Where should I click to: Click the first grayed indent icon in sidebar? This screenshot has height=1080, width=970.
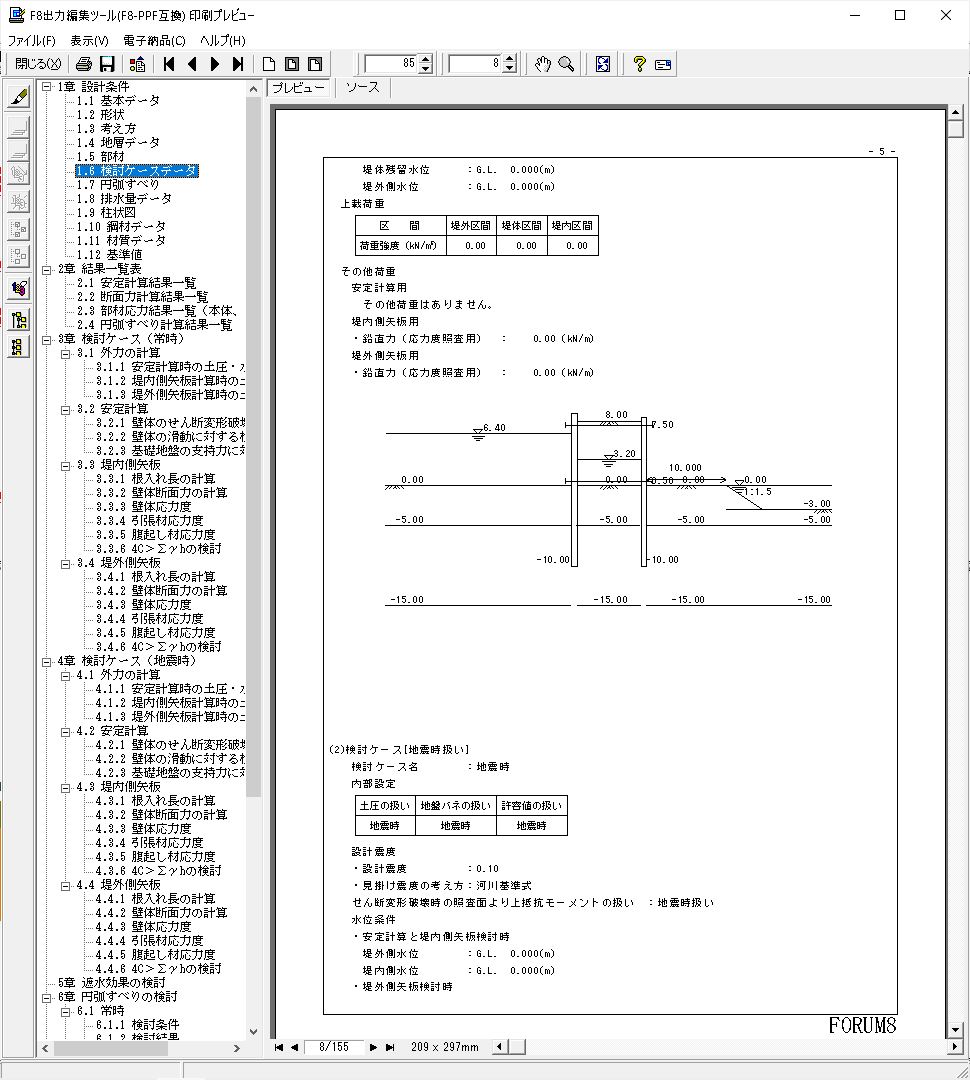click(19, 128)
